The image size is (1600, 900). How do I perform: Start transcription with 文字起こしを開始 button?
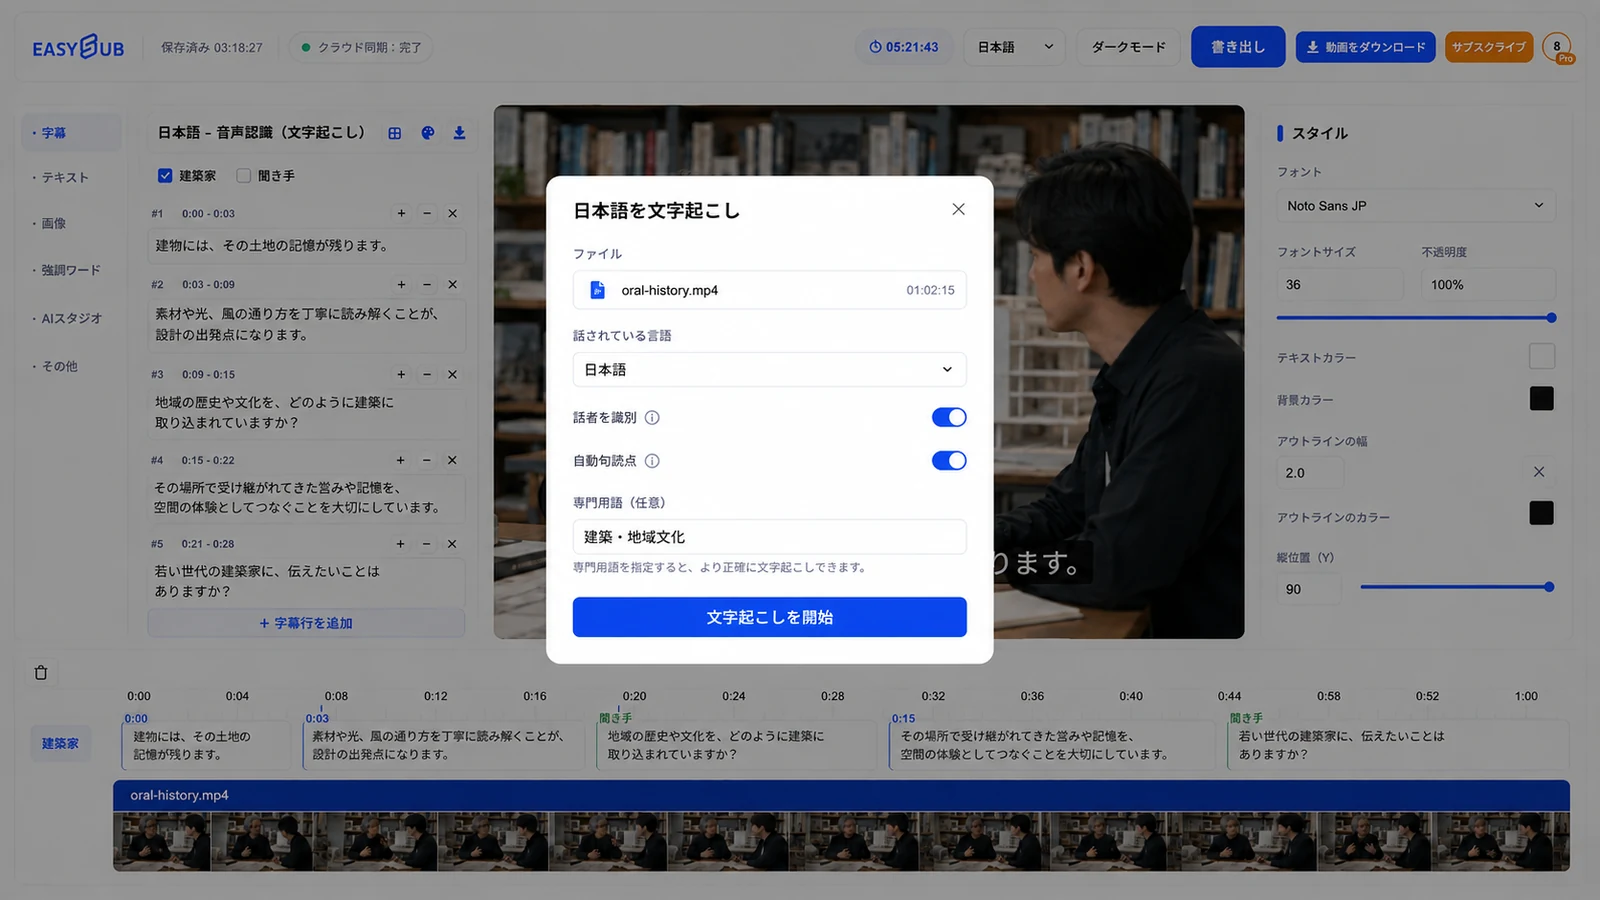point(769,617)
